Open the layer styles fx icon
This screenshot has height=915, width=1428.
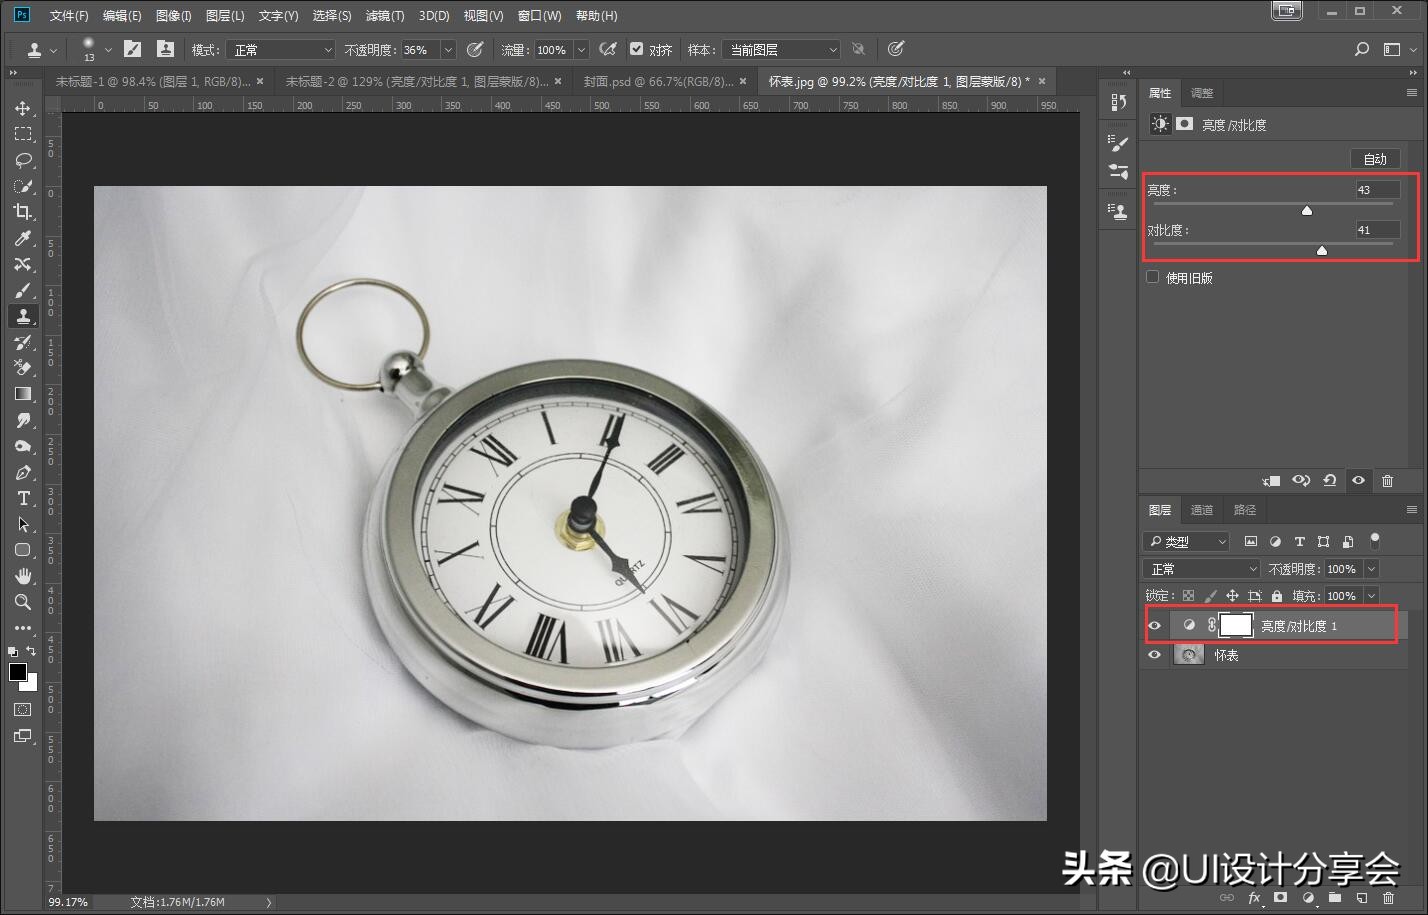(1255, 898)
